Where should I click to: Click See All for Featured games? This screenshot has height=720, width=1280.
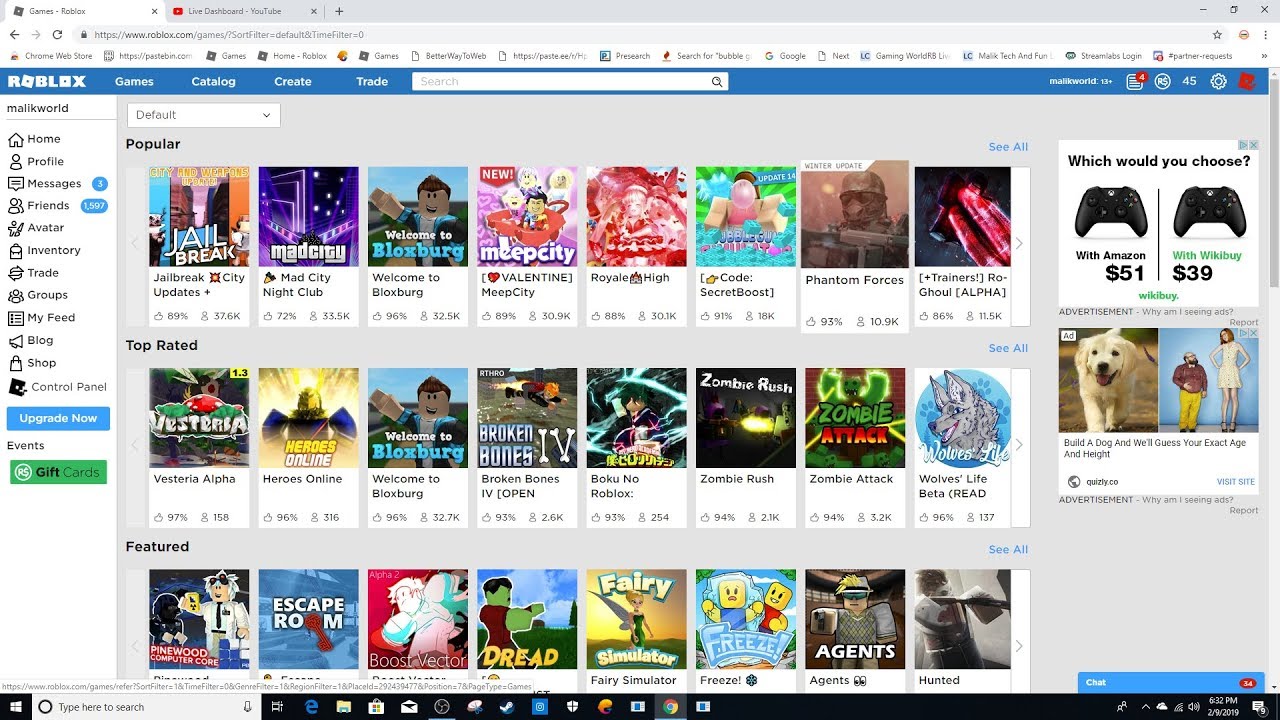tap(1008, 549)
